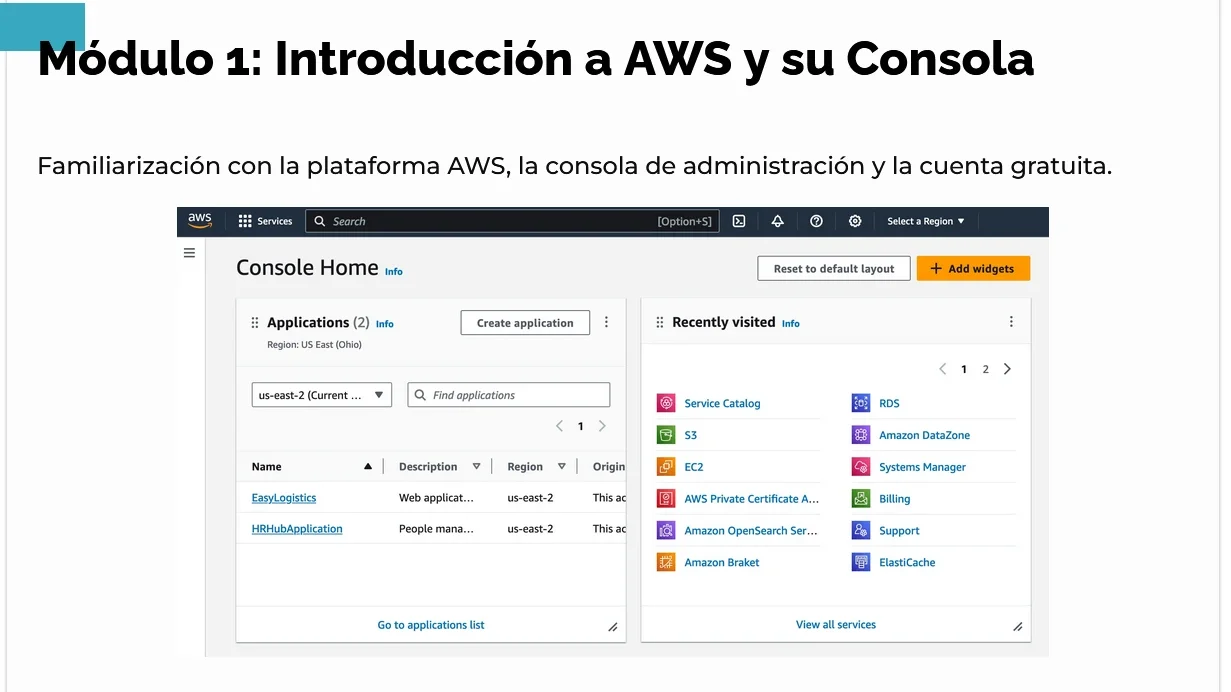This screenshot has width=1231, height=692.
Task: Open CloudShell terminal icon in header
Action: point(739,221)
